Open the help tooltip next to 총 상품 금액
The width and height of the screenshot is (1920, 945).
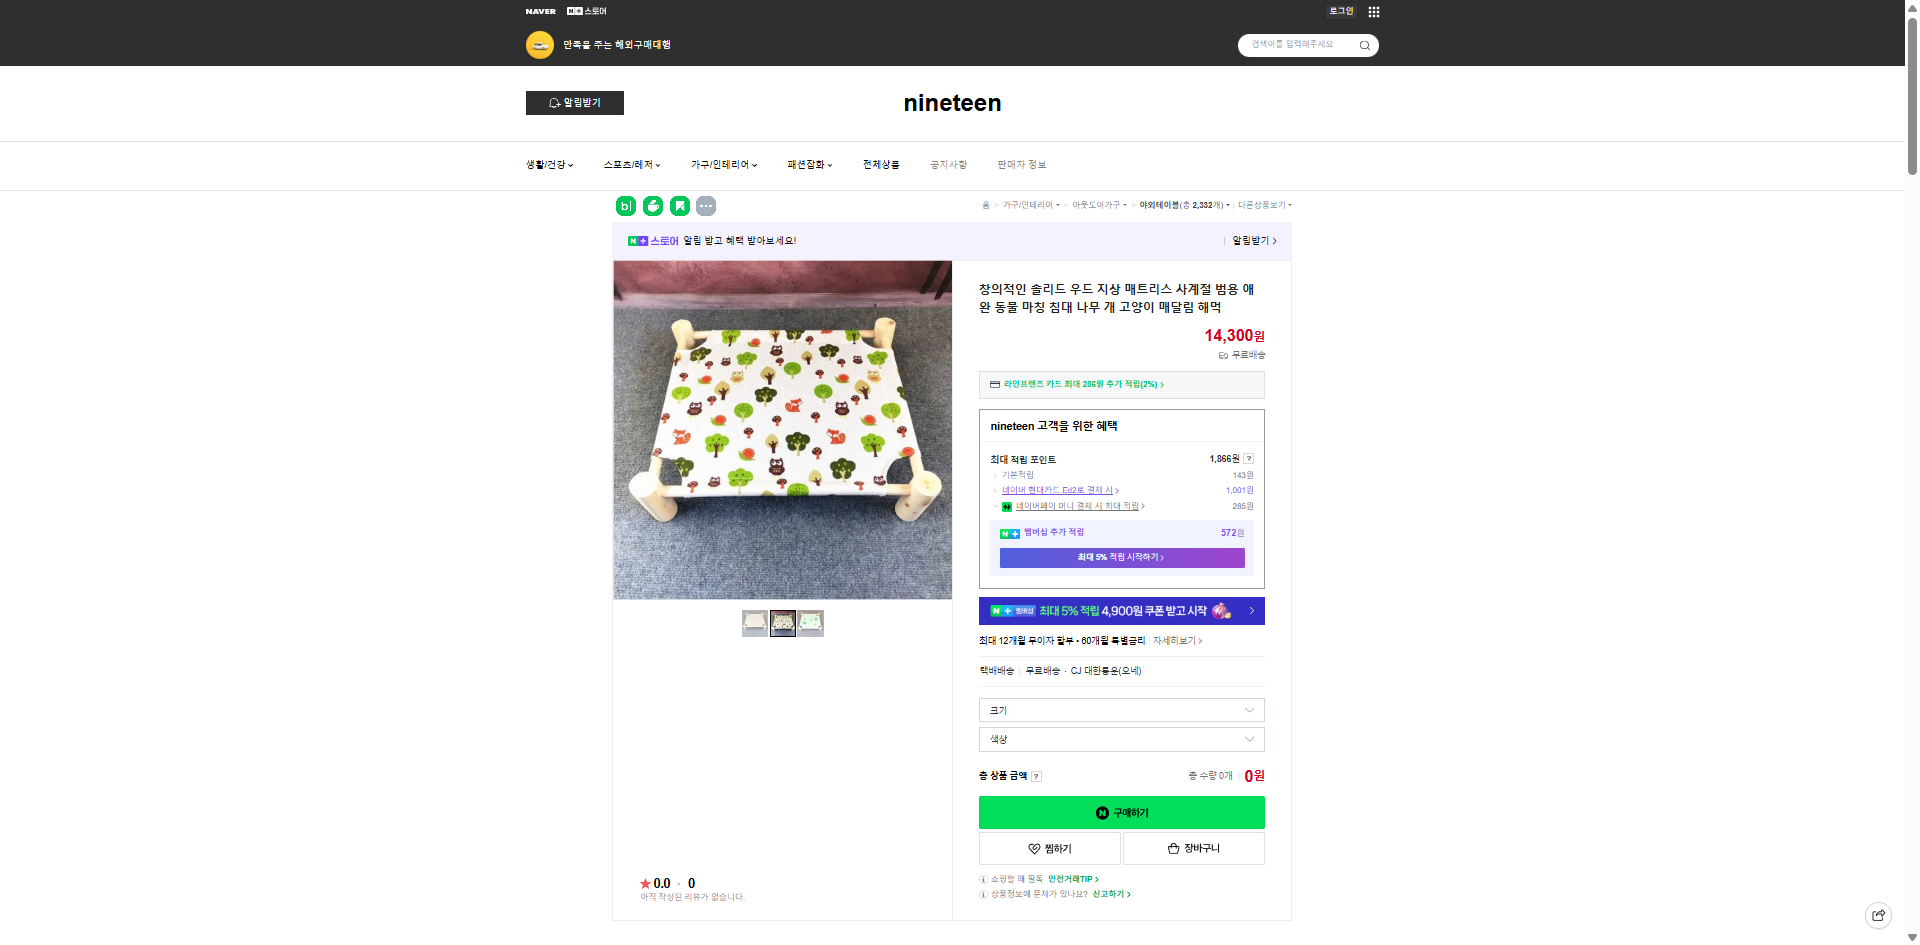coord(1037,776)
